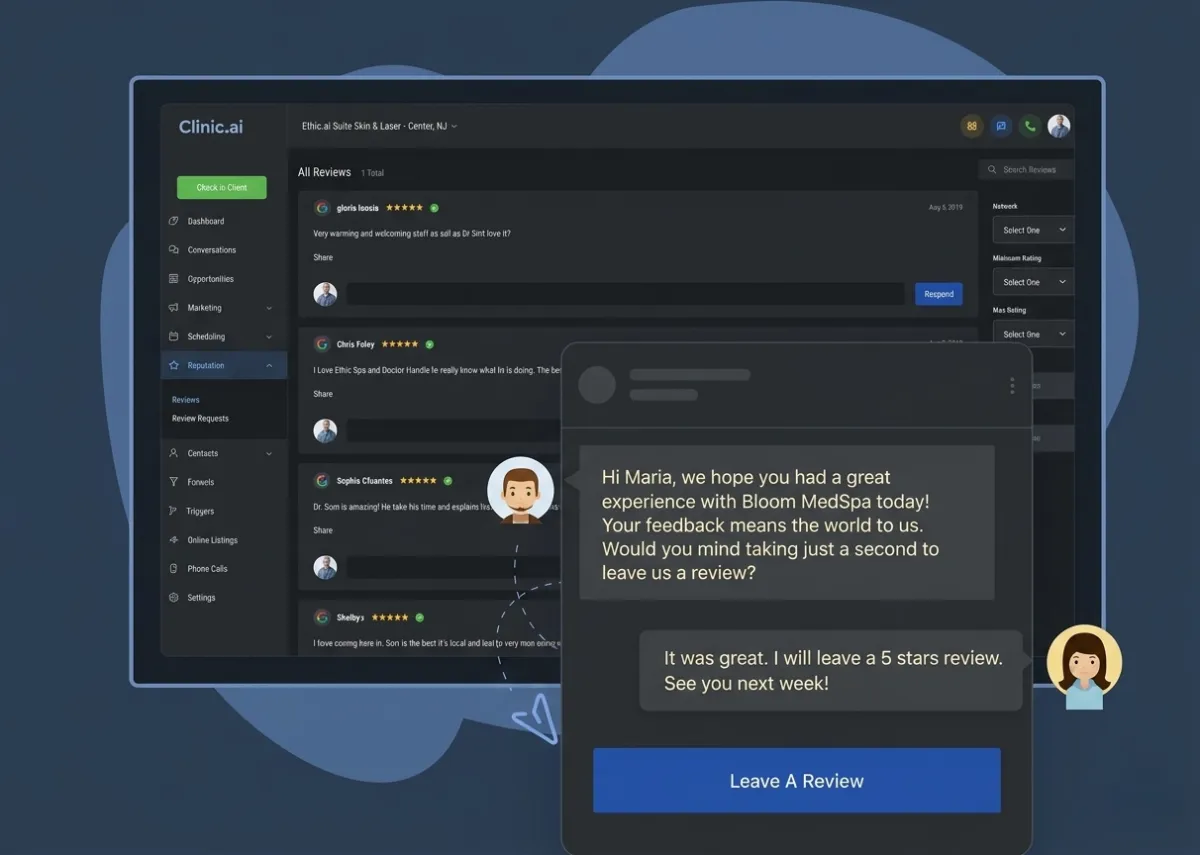Click the funnel icon in the sidebar
The width and height of the screenshot is (1200, 855).
coord(174,482)
